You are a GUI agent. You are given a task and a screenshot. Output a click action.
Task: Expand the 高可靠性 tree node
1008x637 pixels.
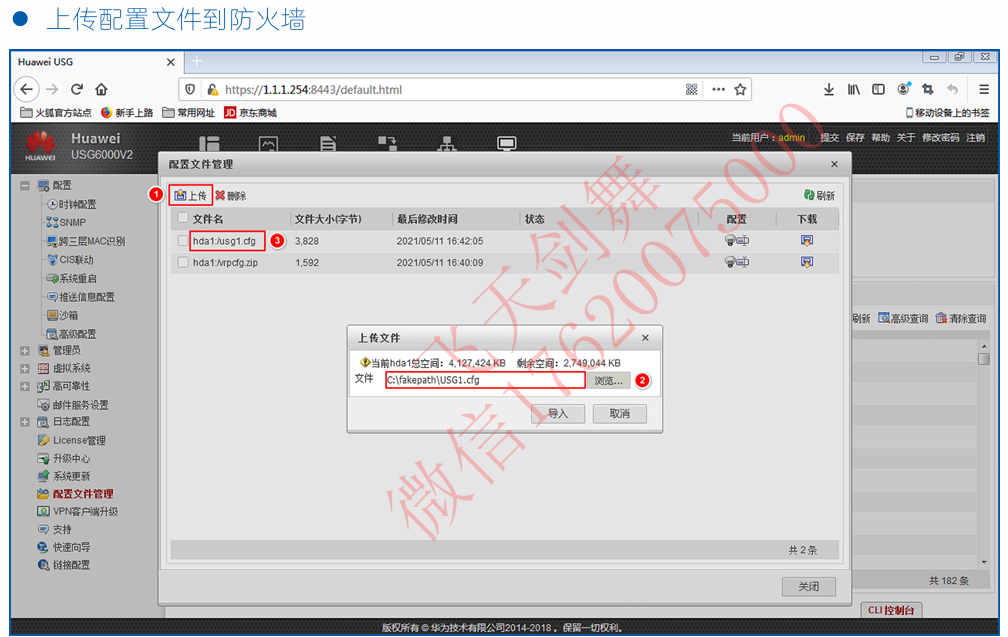click(24, 386)
